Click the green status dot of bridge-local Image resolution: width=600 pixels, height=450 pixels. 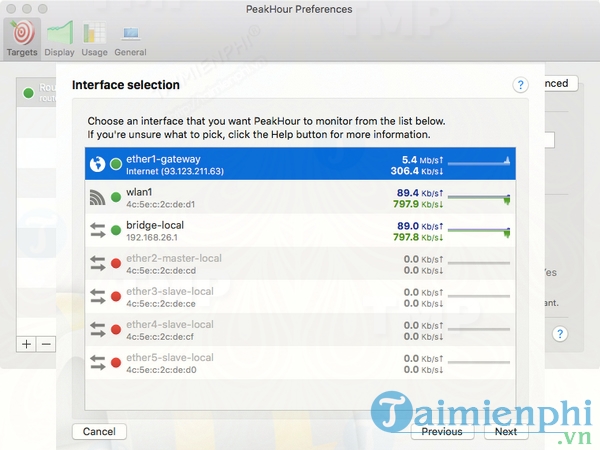tap(116, 230)
